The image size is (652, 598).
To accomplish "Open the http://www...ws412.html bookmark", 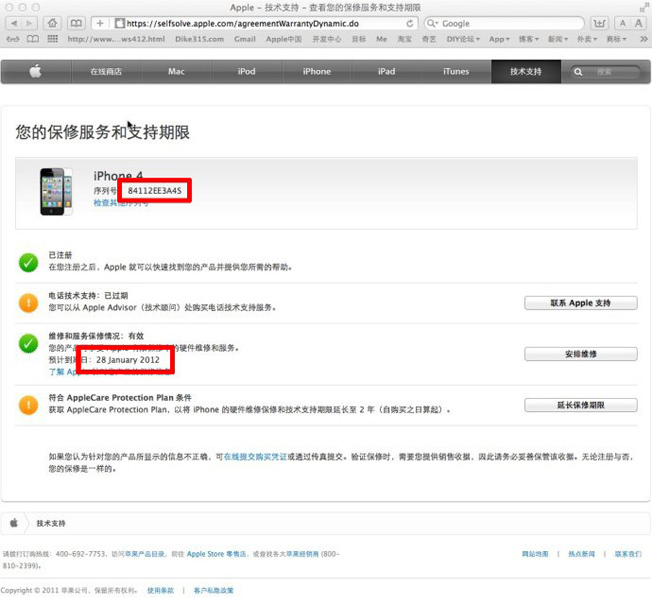I will tap(116, 39).
